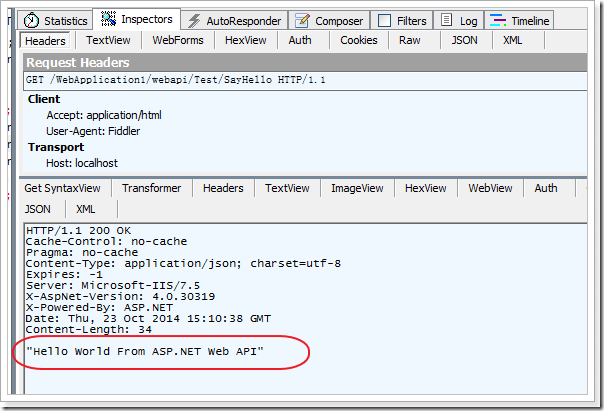Click the GET request line field
The image size is (604, 411).
pyautogui.click(x=305, y=80)
